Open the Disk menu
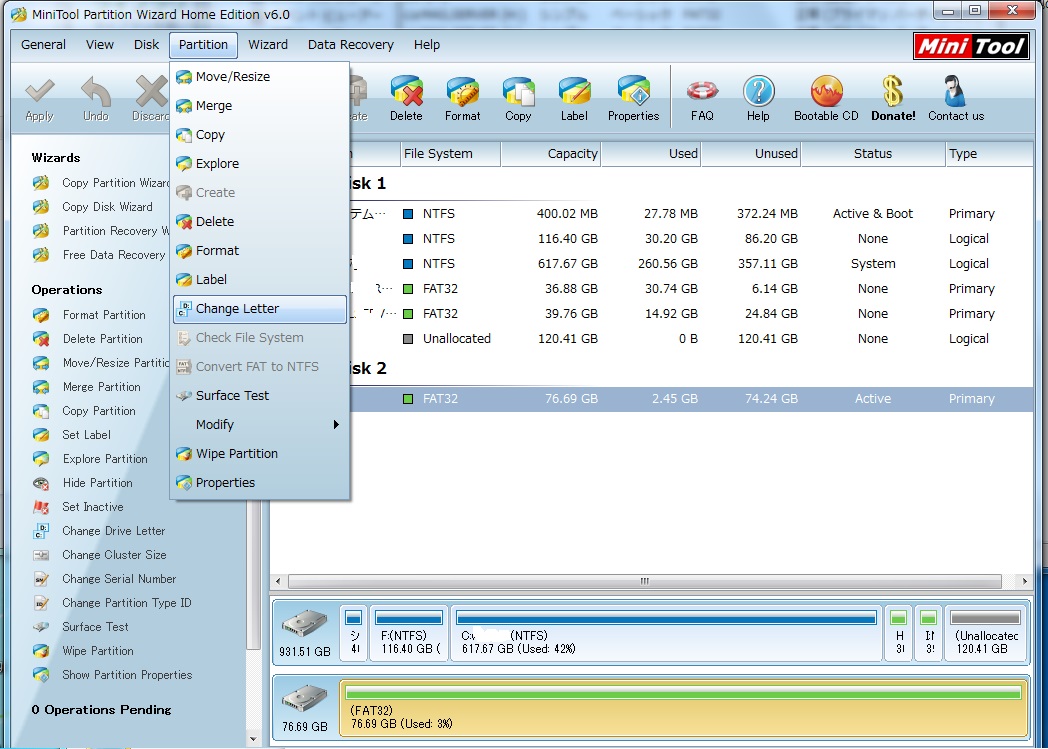The image size is (1048, 749). pos(146,45)
